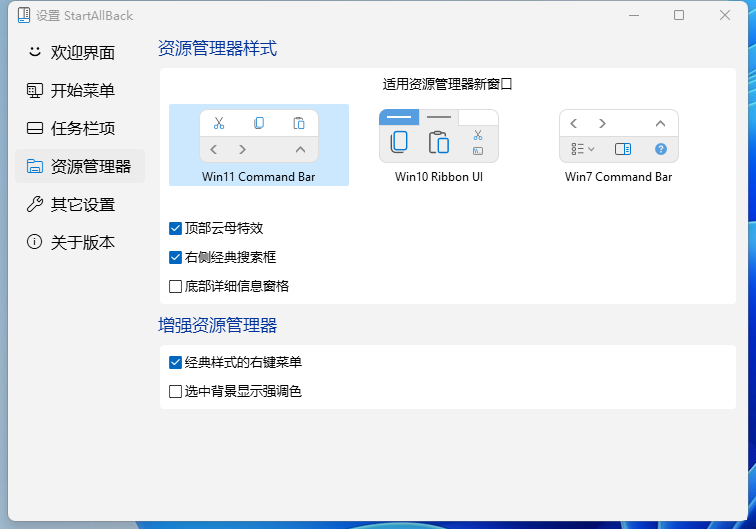Click the forward arrow in Win11 preview
This screenshot has width=756, height=529.
[x=243, y=149]
